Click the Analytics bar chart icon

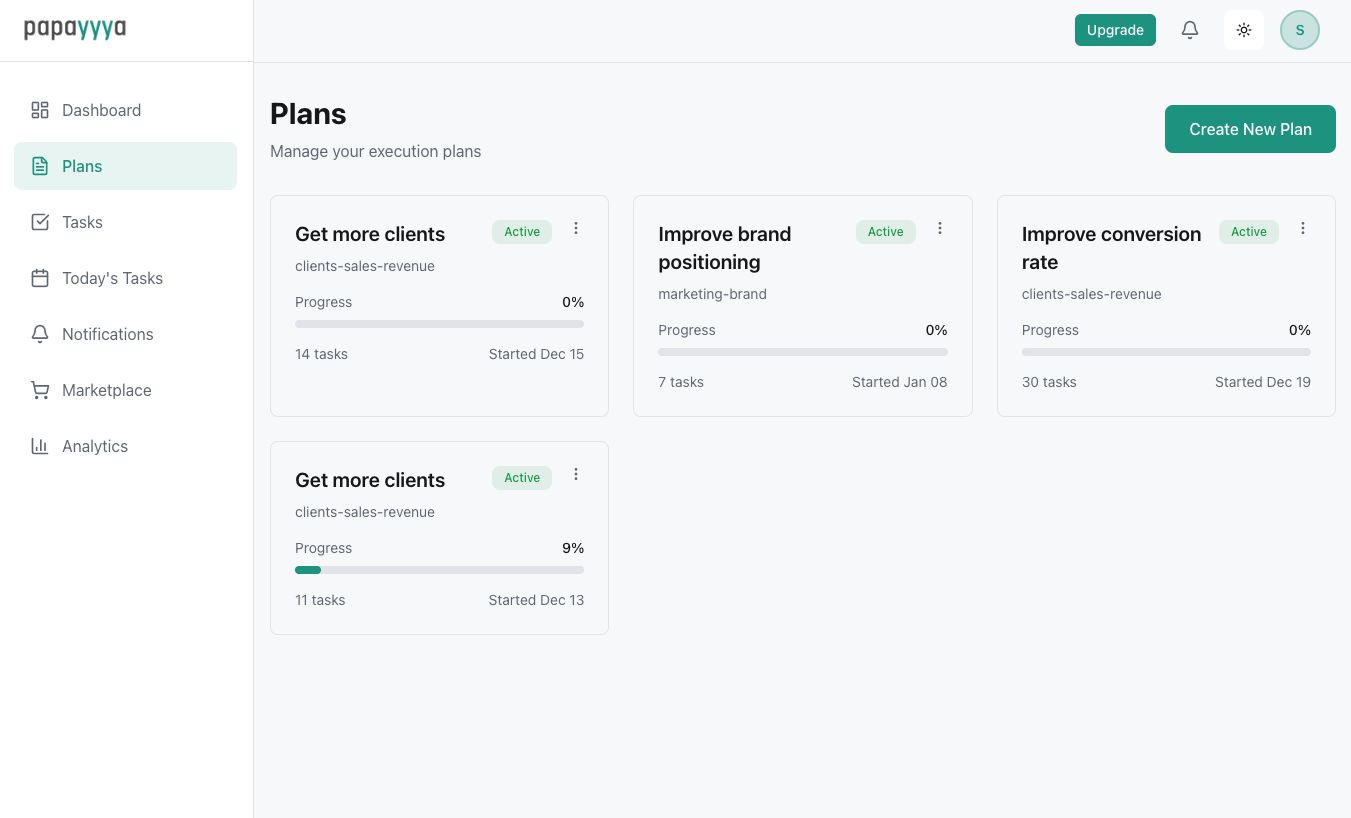(x=40, y=446)
